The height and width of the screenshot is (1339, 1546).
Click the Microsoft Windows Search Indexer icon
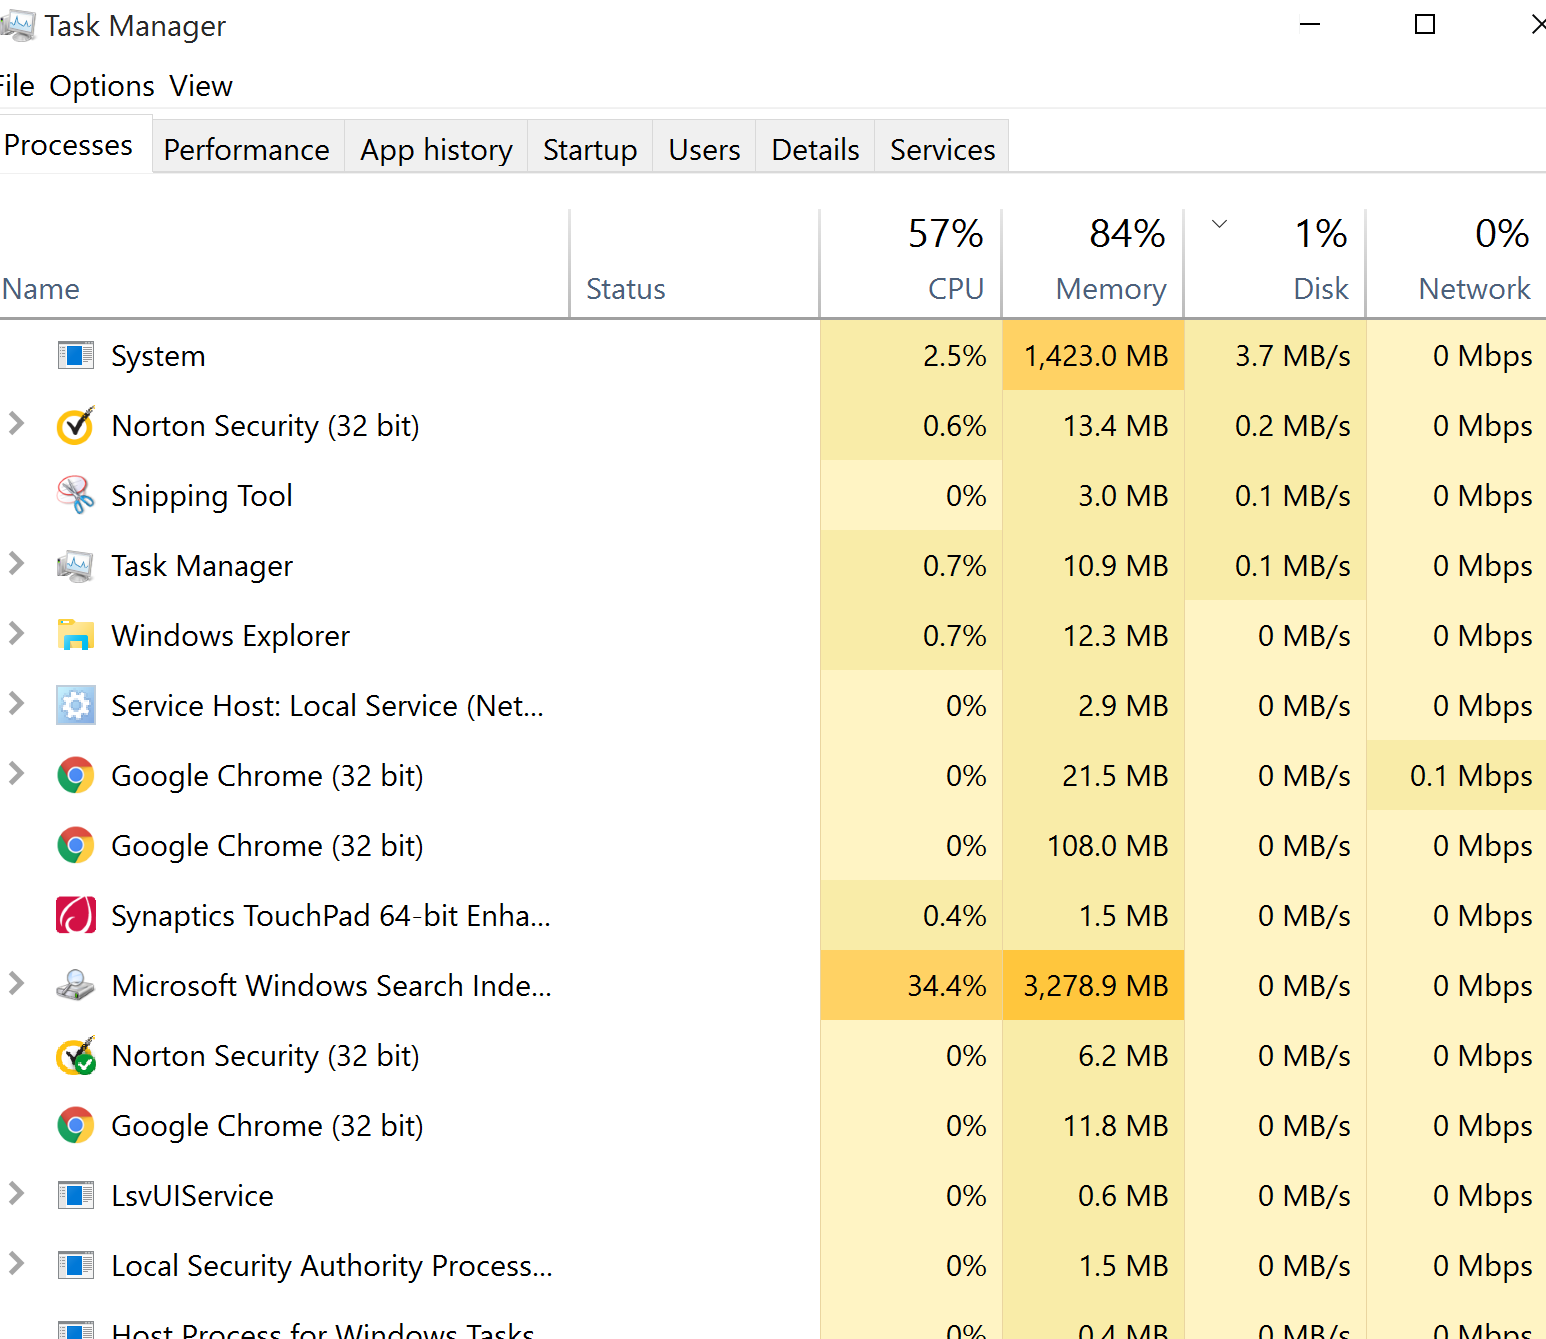pyautogui.click(x=76, y=985)
